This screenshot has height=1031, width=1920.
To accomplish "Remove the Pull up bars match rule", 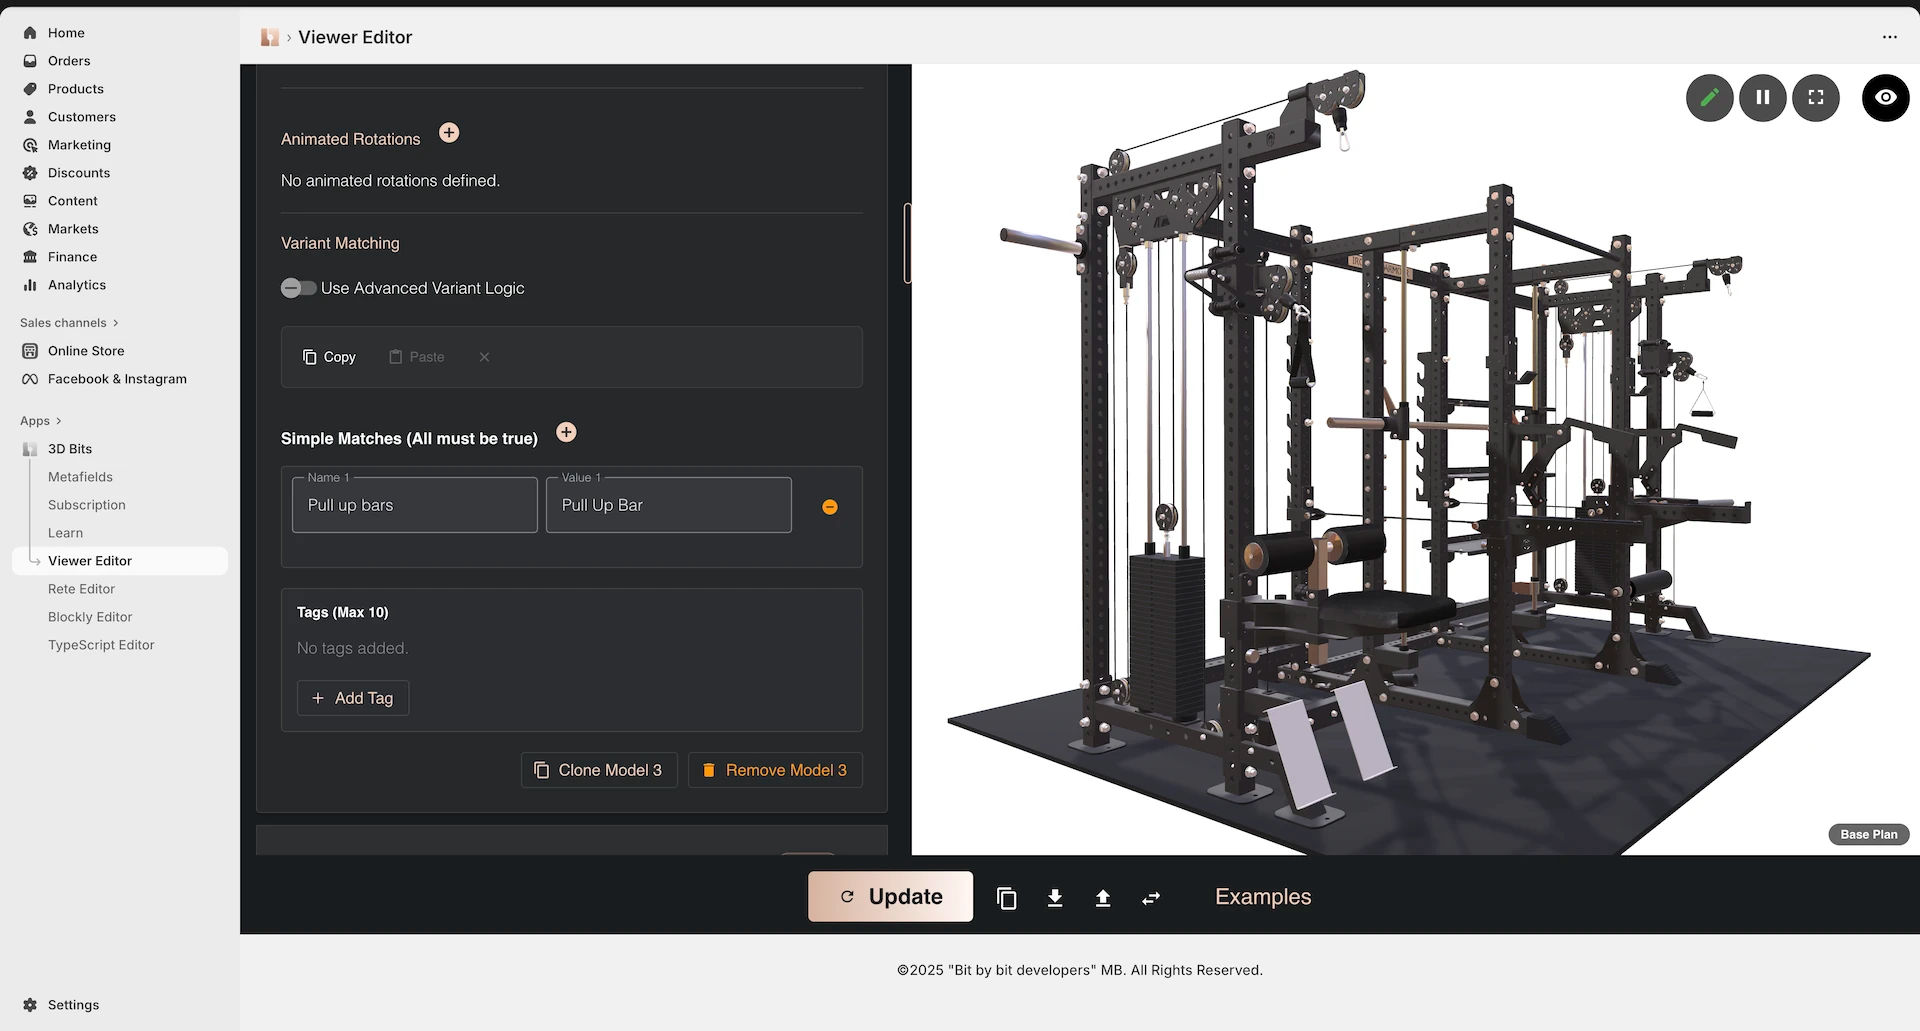I will (829, 506).
